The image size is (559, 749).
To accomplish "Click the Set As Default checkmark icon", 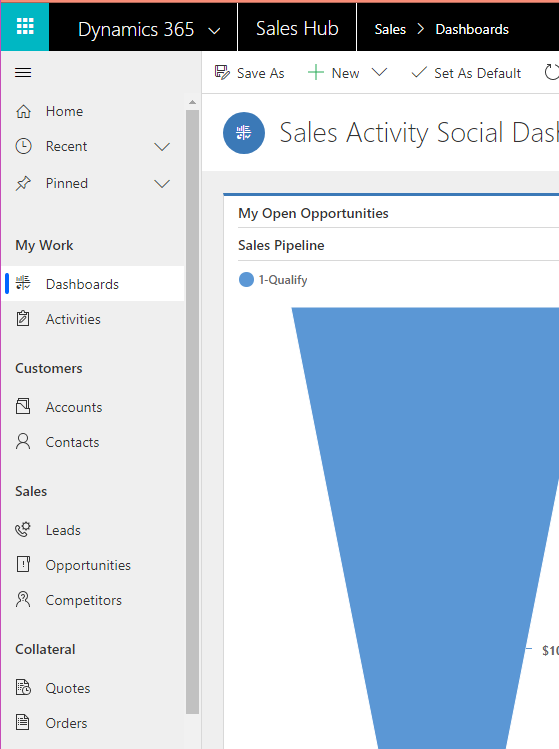I will (x=419, y=73).
